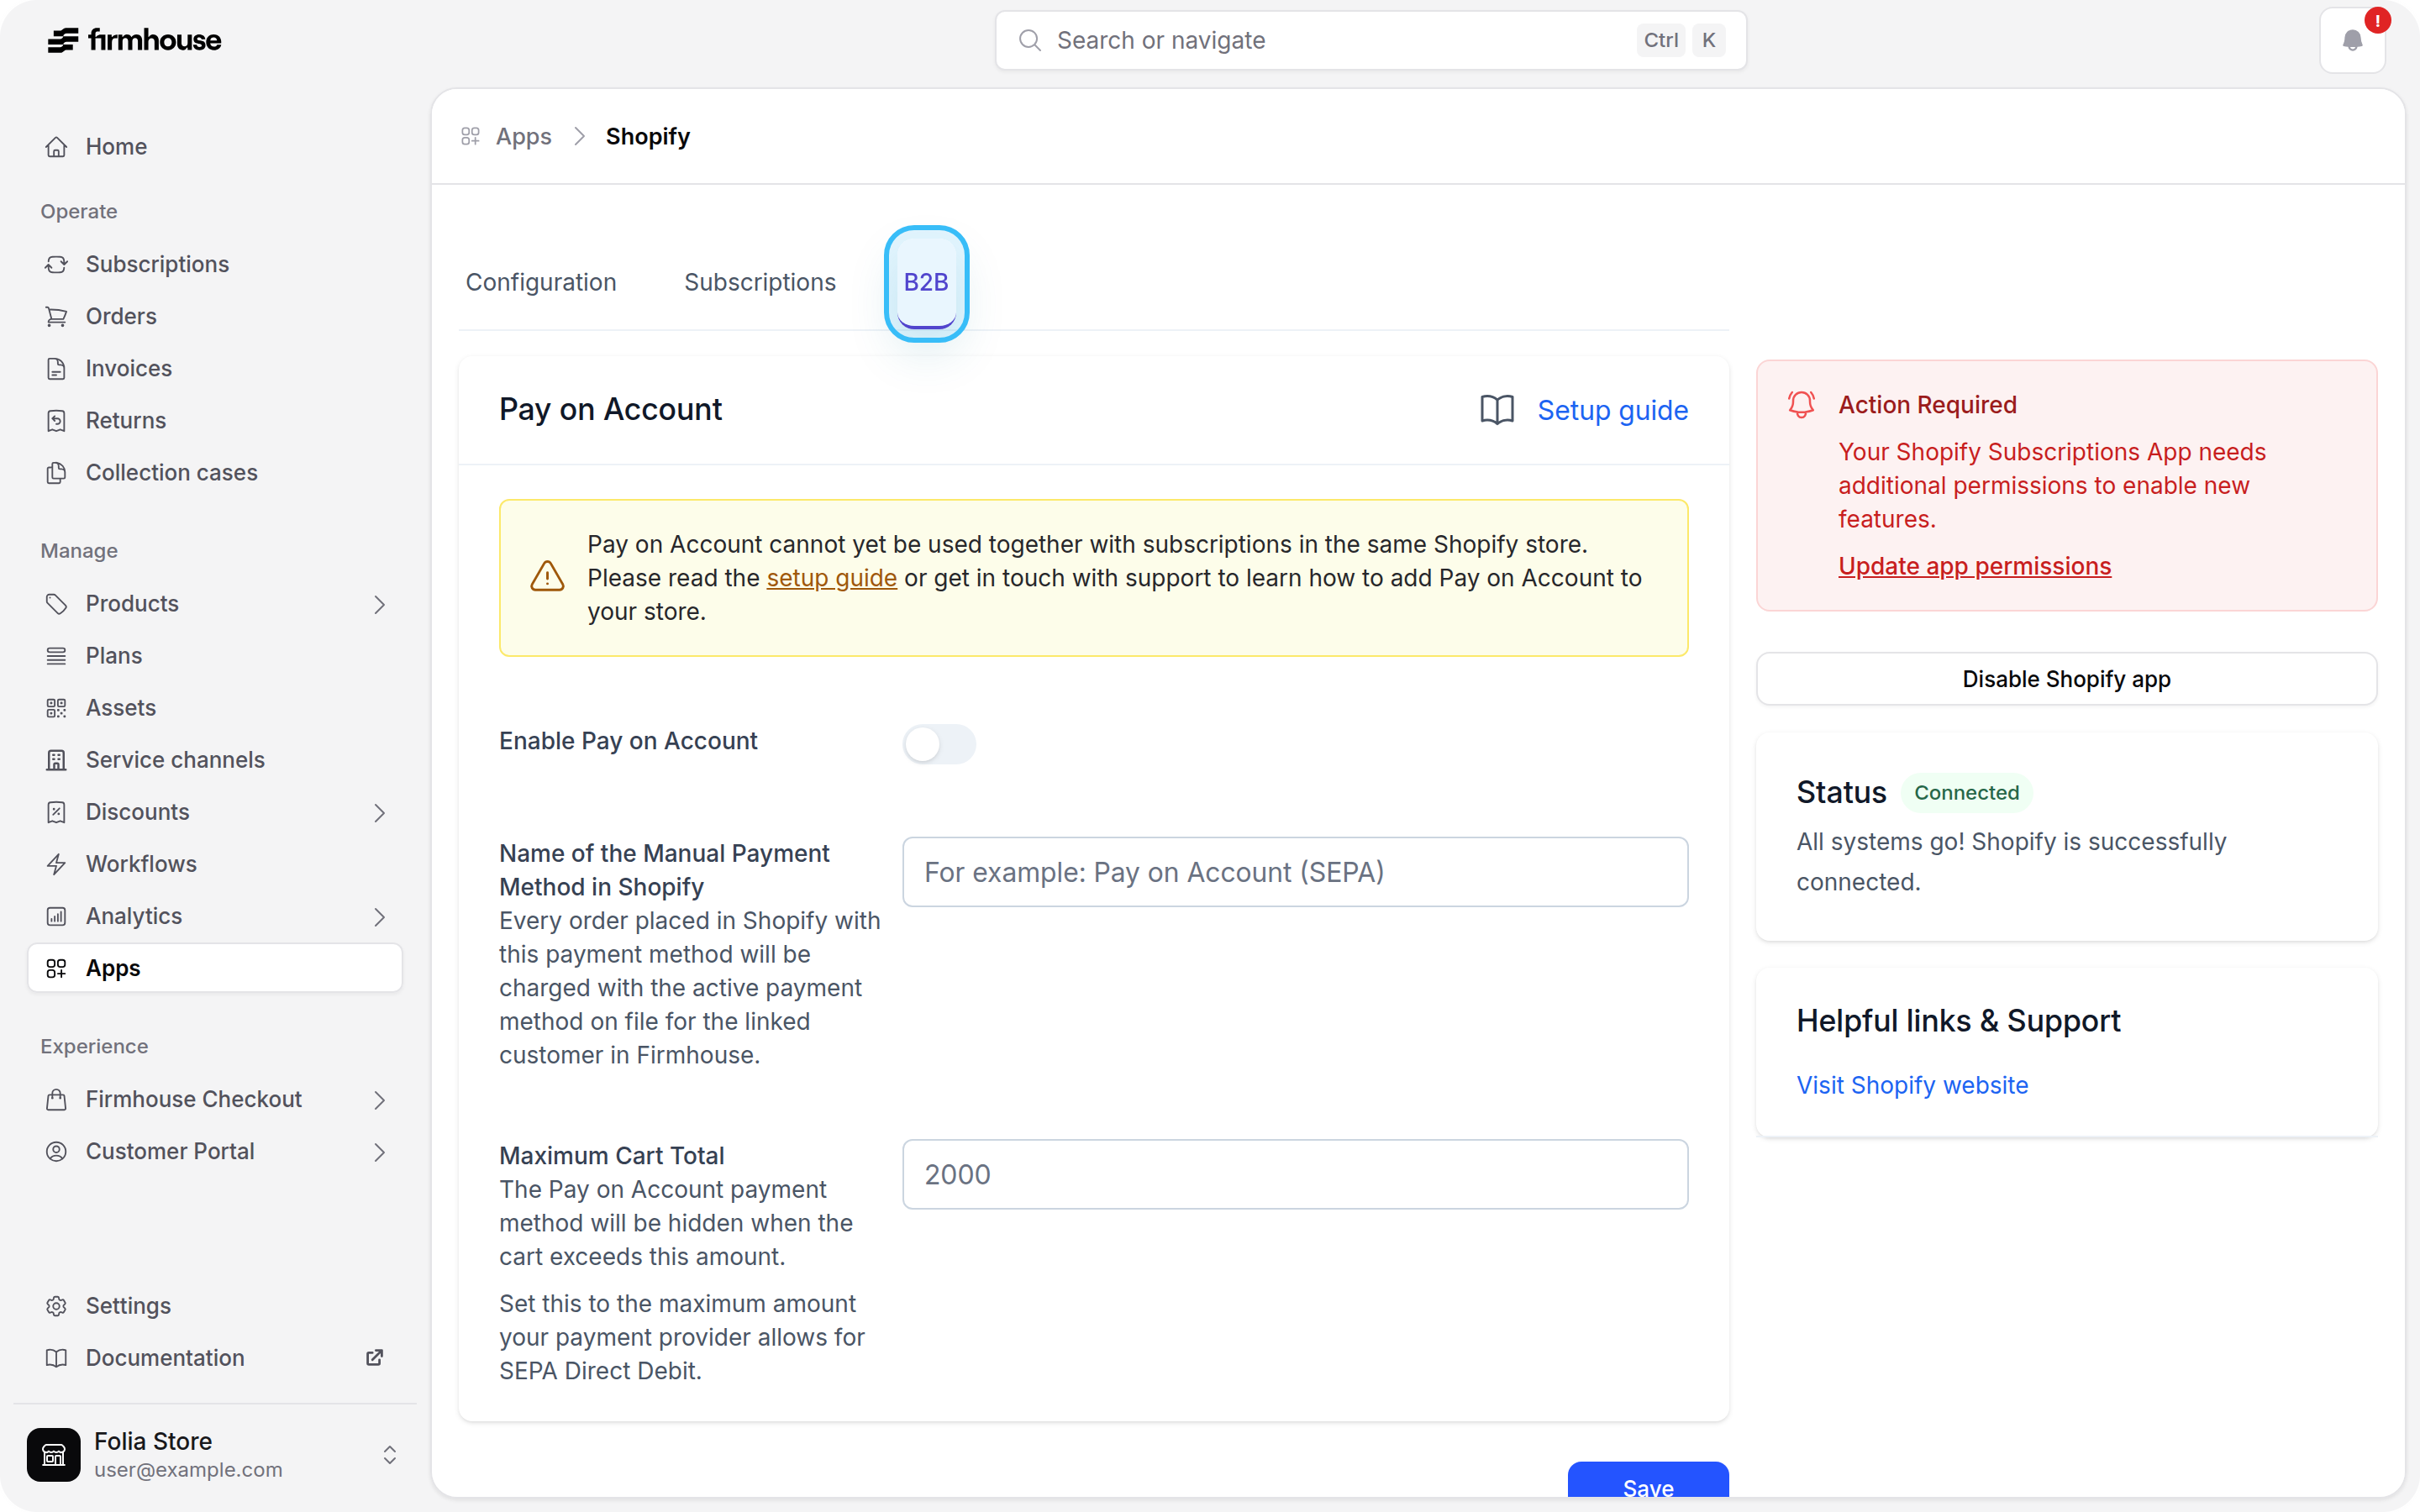This screenshot has width=2420, height=1512.
Task: Expand the Customer Portal chevron
Action: [x=380, y=1152]
